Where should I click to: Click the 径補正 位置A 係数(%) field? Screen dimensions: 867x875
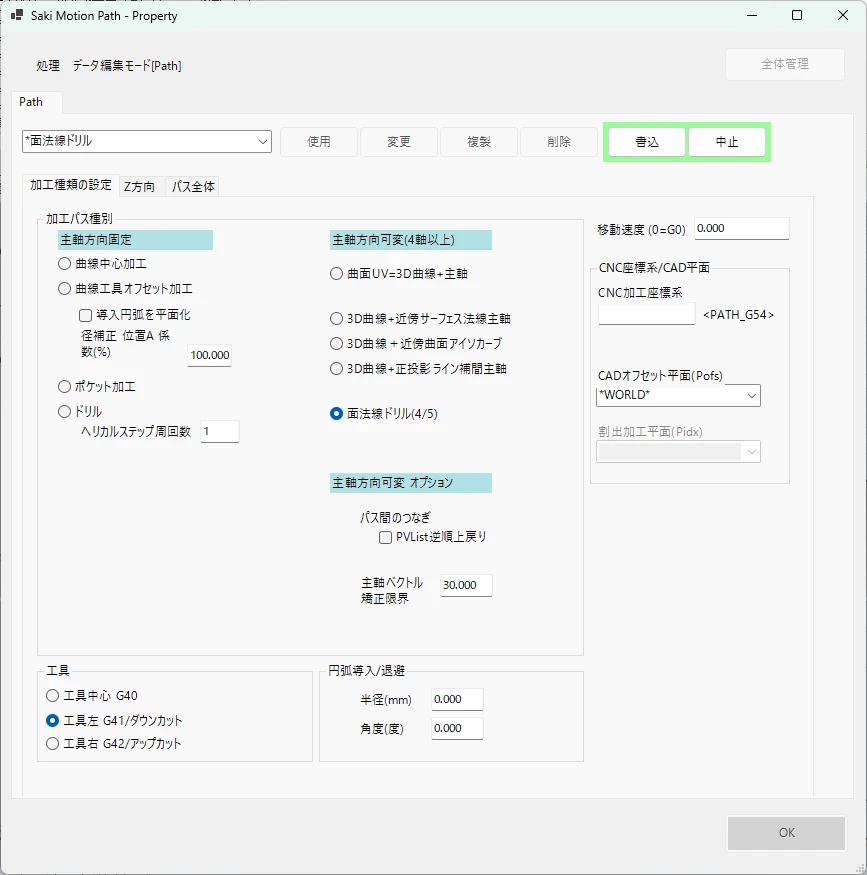[x=209, y=355]
